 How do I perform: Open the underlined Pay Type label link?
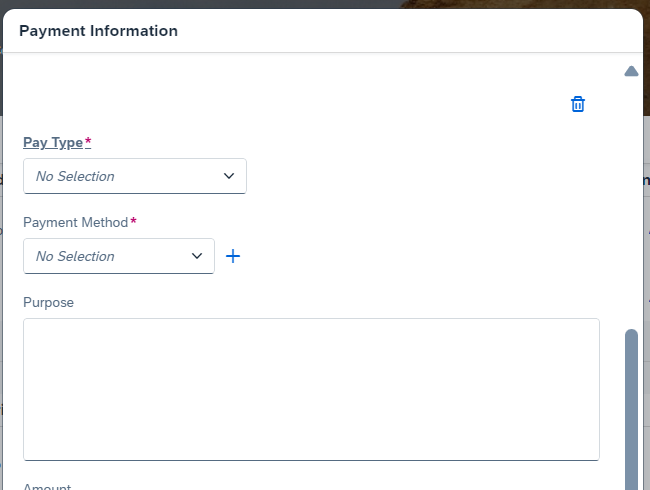(53, 143)
